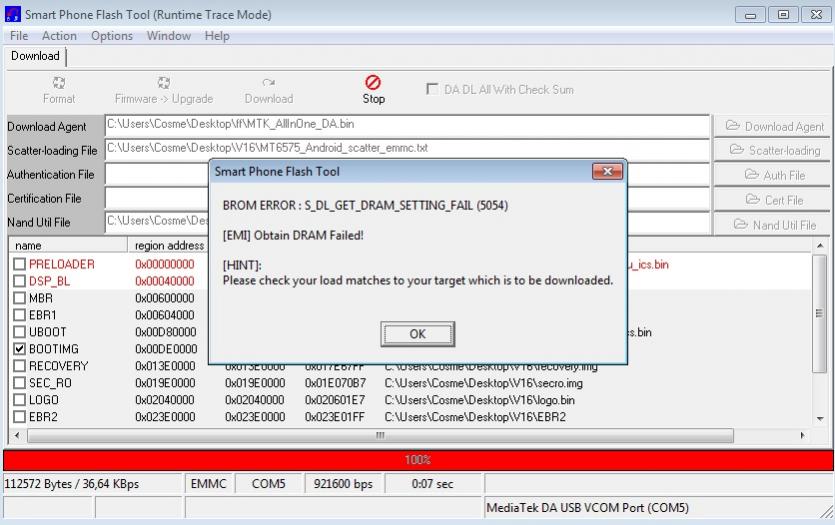Image resolution: width=835 pixels, height=525 pixels.
Task: Select the Download tab
Action: tap(35, 56)
